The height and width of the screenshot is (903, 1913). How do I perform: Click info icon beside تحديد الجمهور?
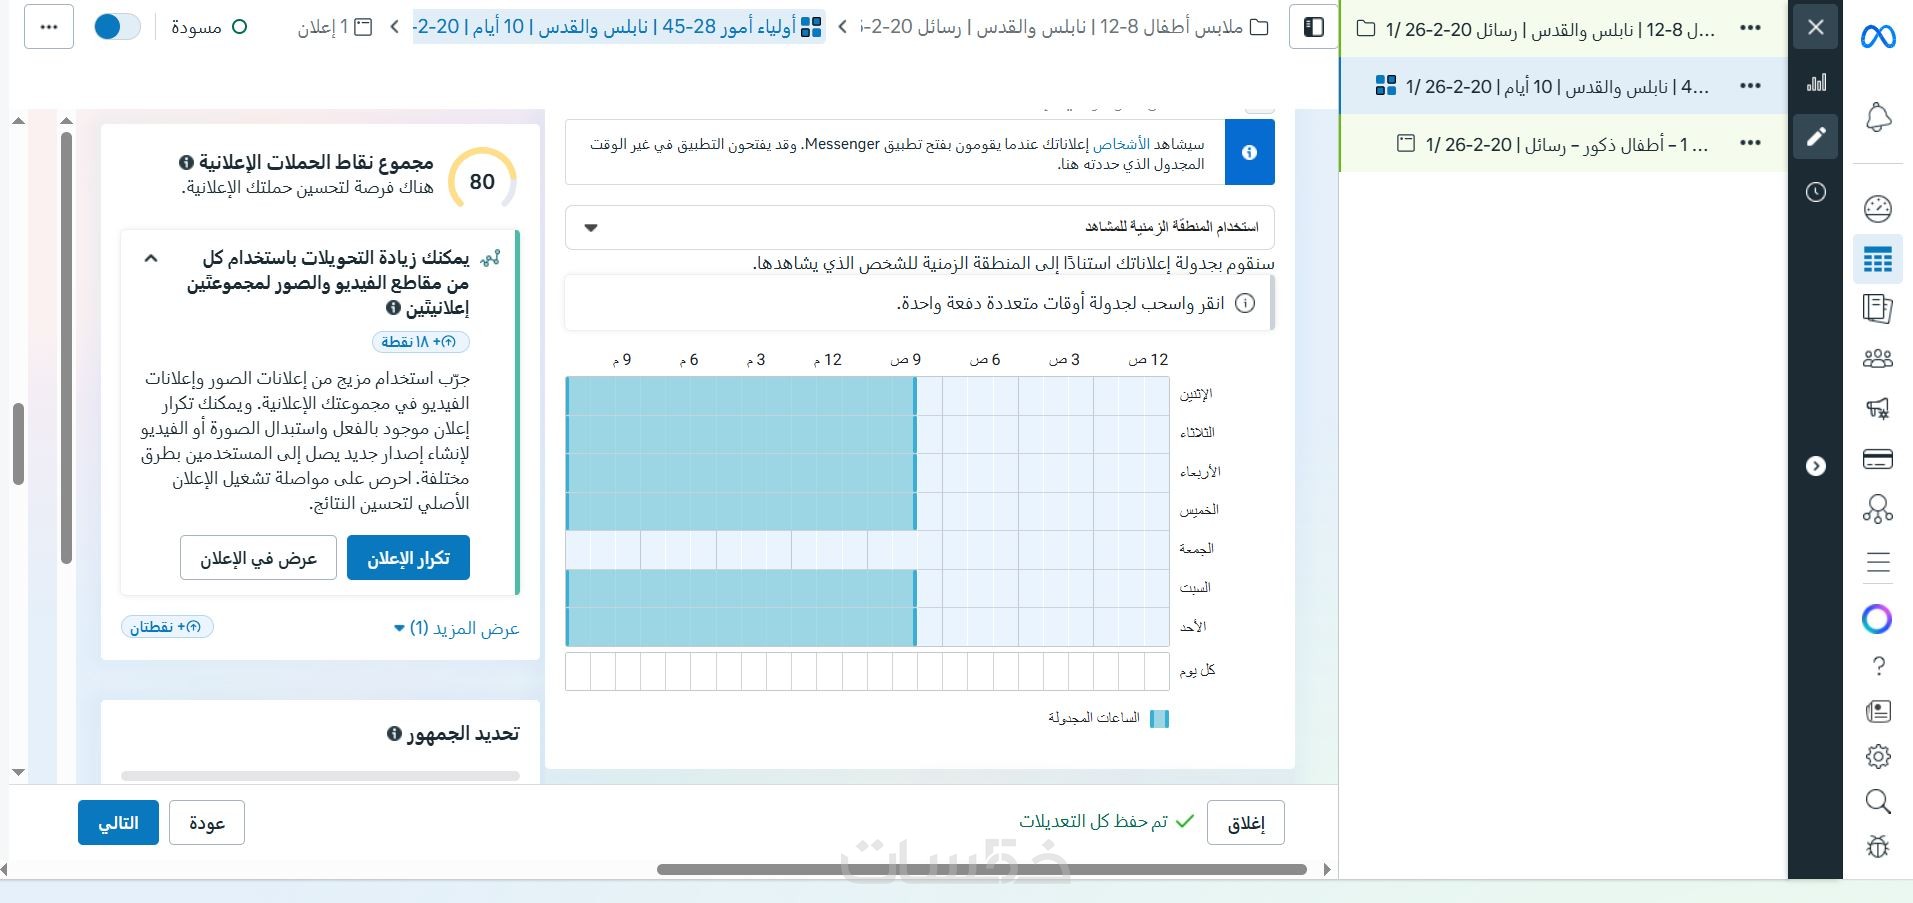tap(394, 734)
